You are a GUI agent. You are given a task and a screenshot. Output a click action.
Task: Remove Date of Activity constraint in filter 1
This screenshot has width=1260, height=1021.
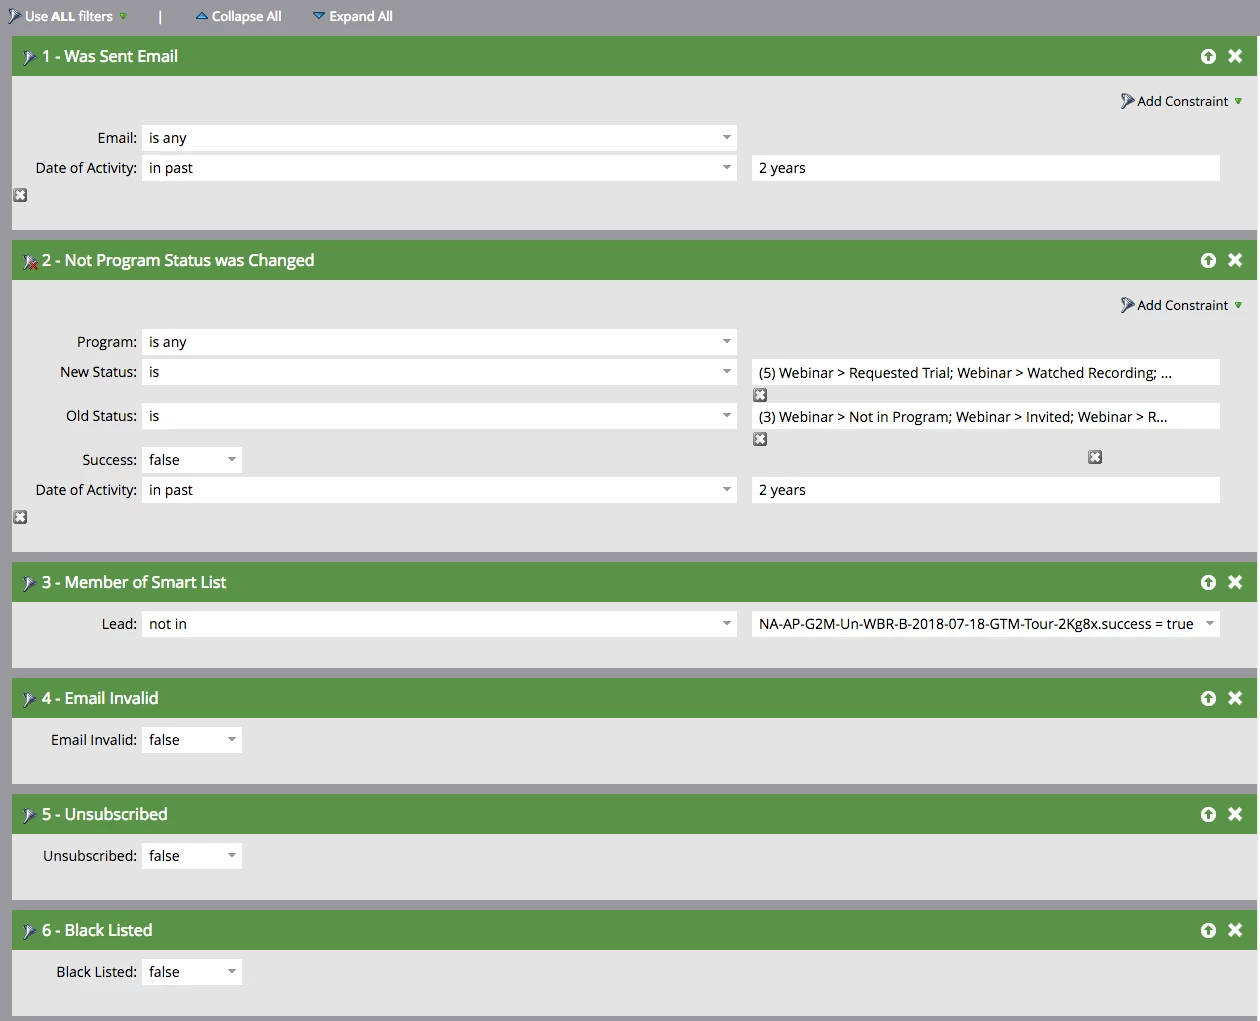point(20,195)
